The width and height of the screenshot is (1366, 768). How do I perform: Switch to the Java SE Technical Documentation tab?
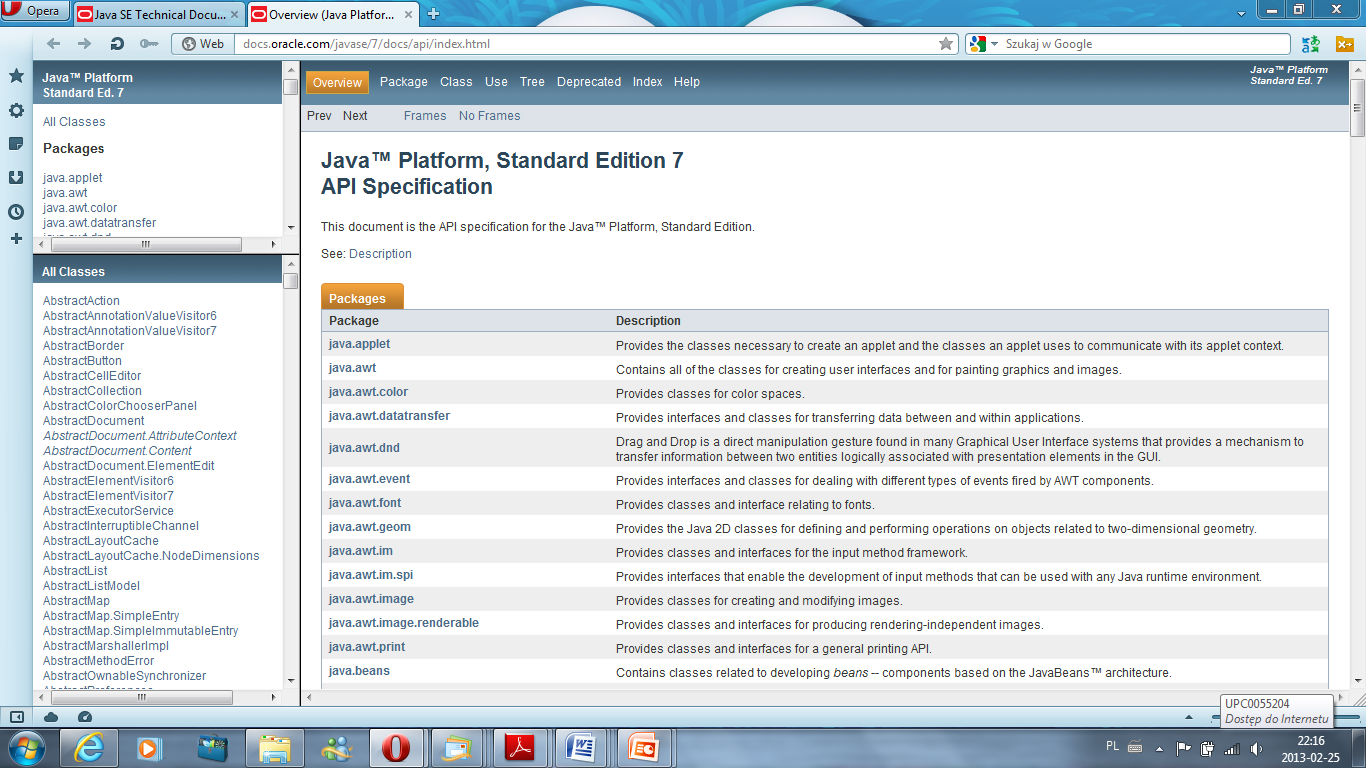pyautogui.click(x=157, y=14)
